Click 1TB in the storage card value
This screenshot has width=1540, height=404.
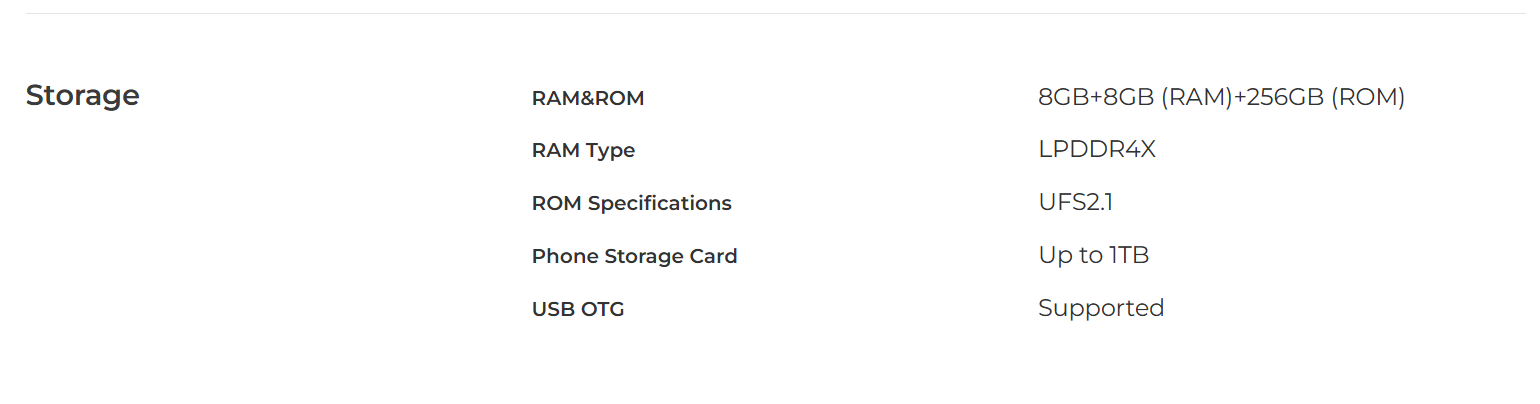(x=1129, y=255)
